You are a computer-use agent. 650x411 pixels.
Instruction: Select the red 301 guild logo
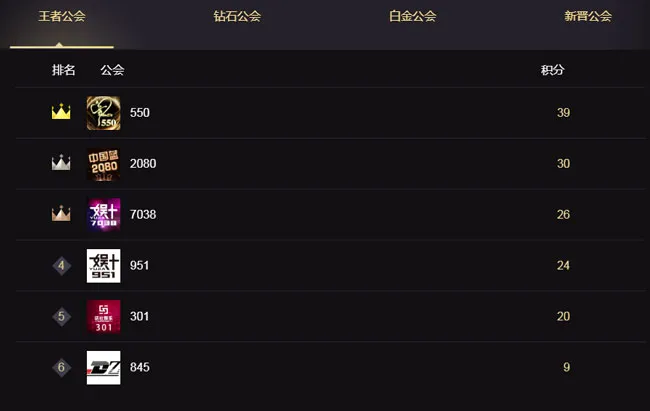click(x=104, y=316)
